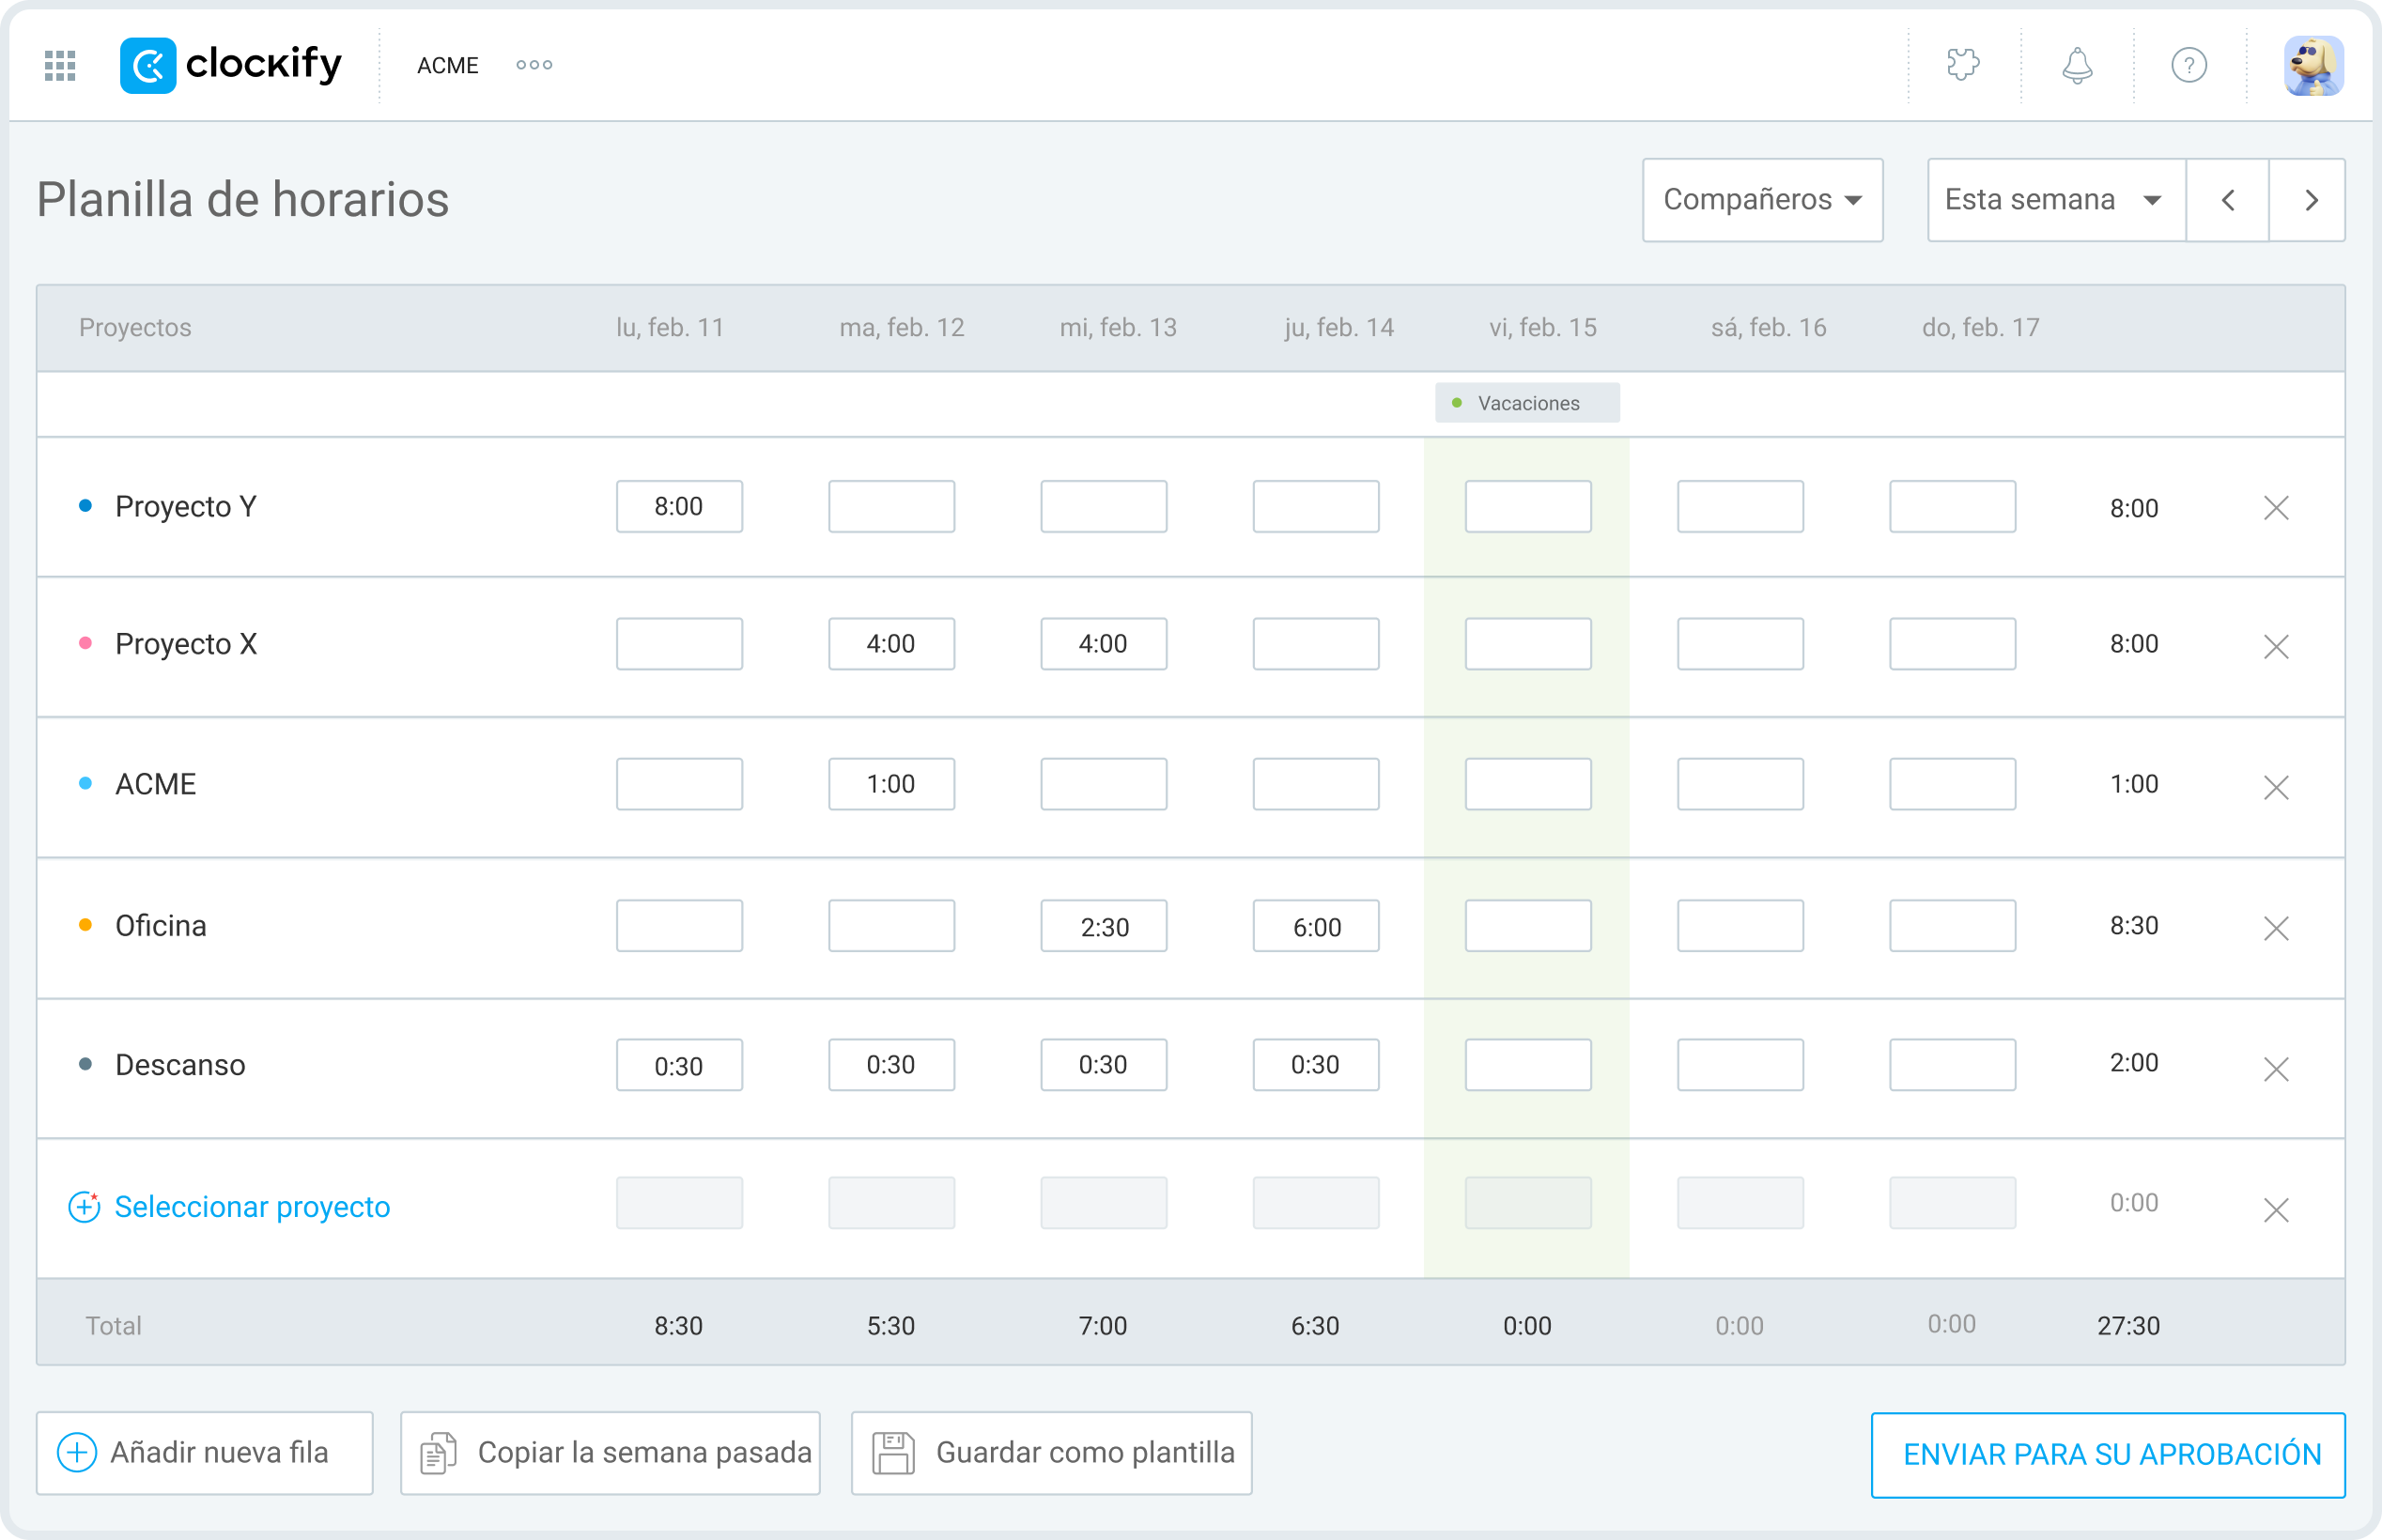Open the Compañeros dropdown

(x=1762, y=200)
